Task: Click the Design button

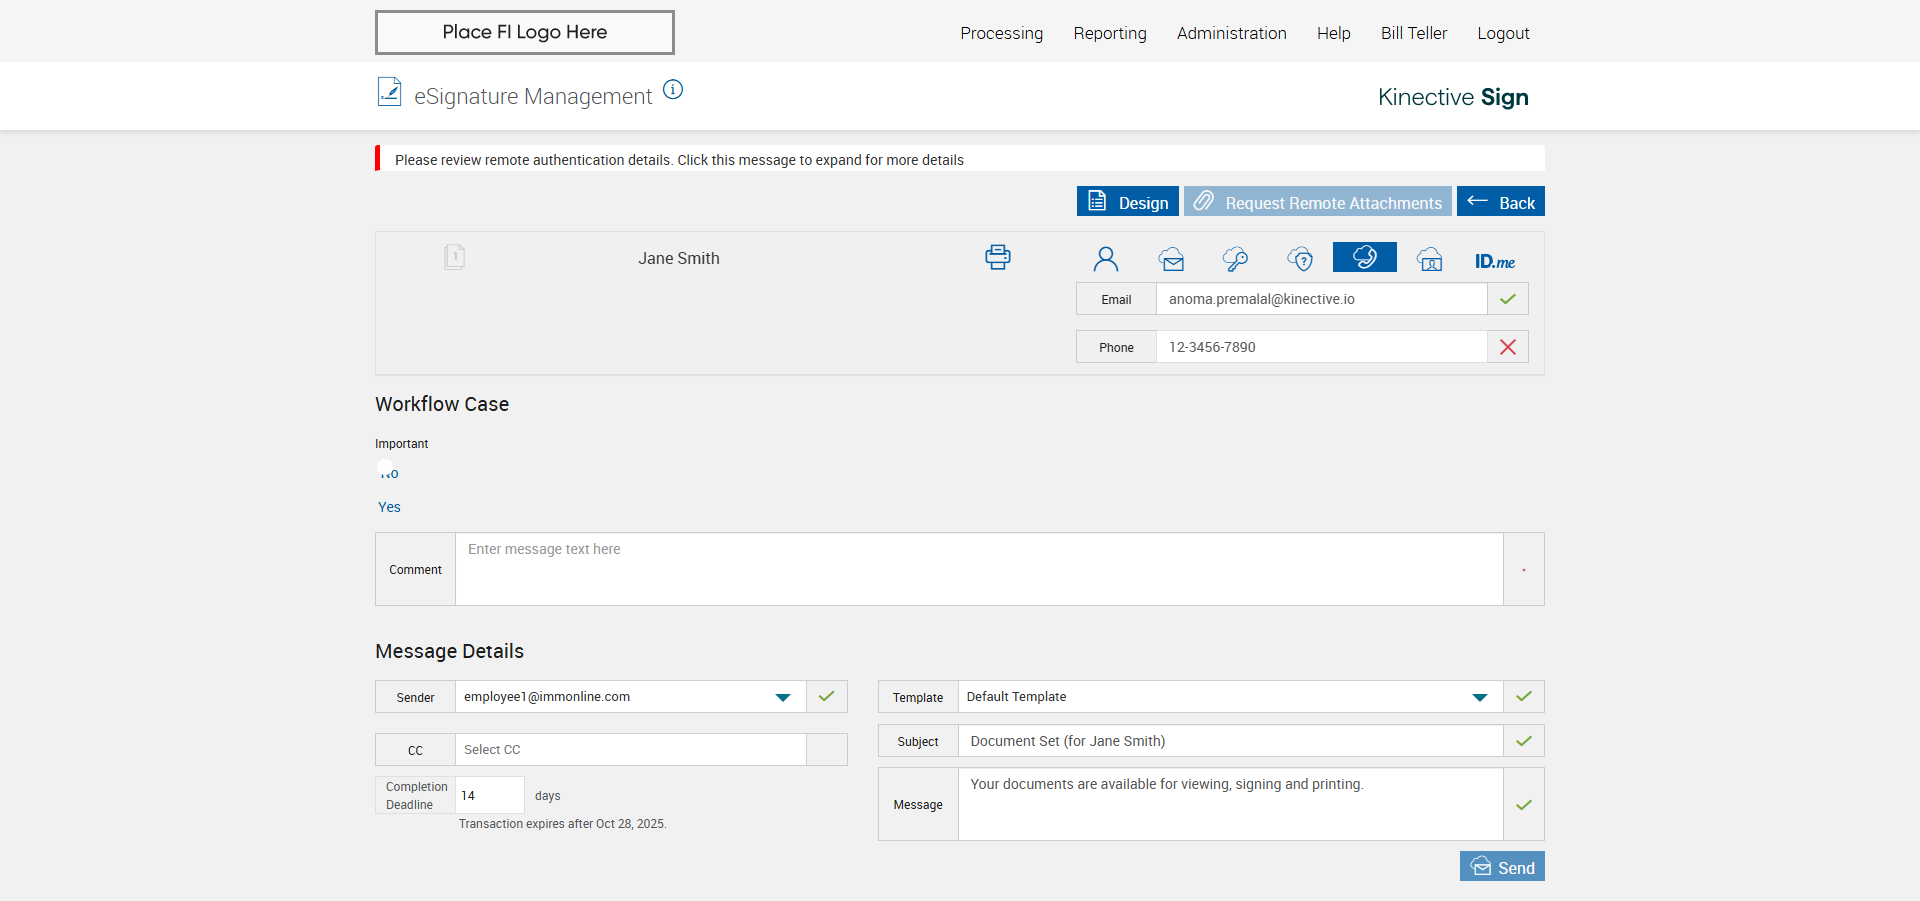Action: pos(1127,202)
